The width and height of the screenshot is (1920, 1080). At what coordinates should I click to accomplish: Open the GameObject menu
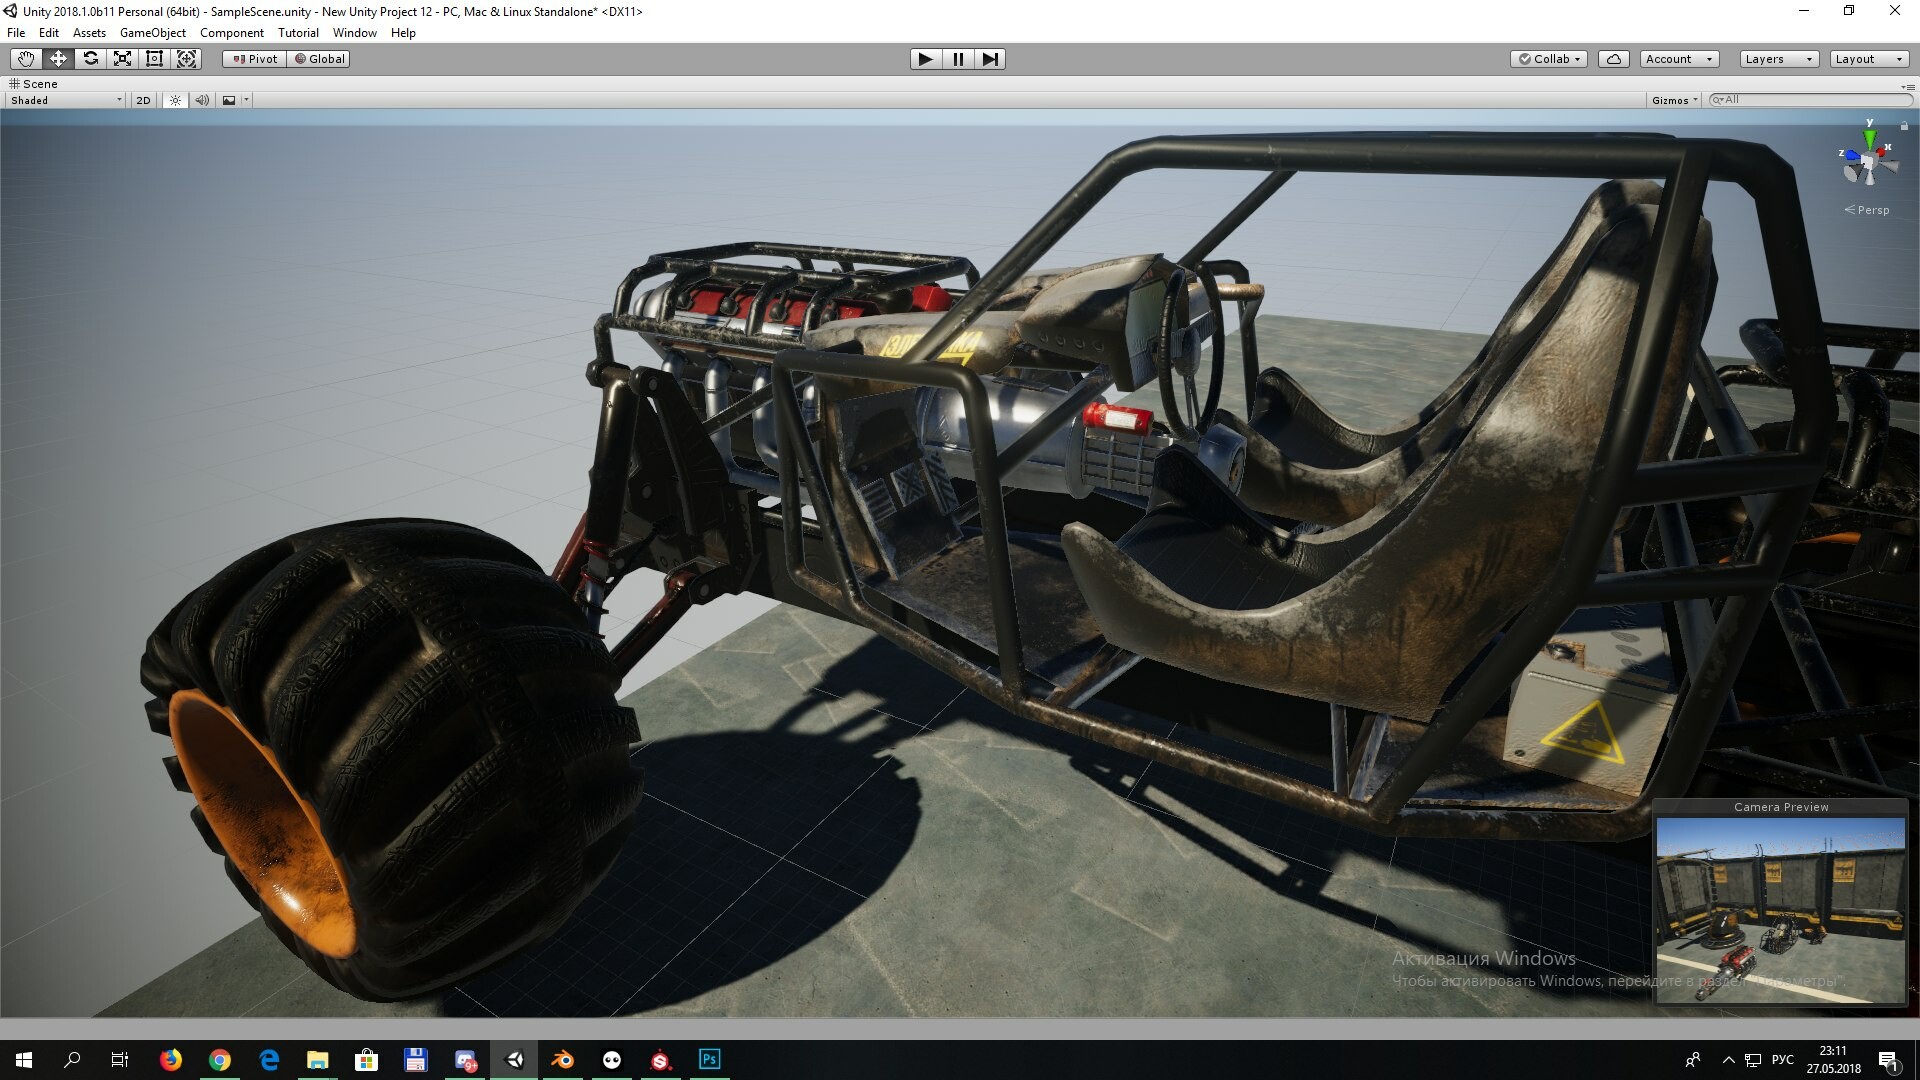(152, 33)
